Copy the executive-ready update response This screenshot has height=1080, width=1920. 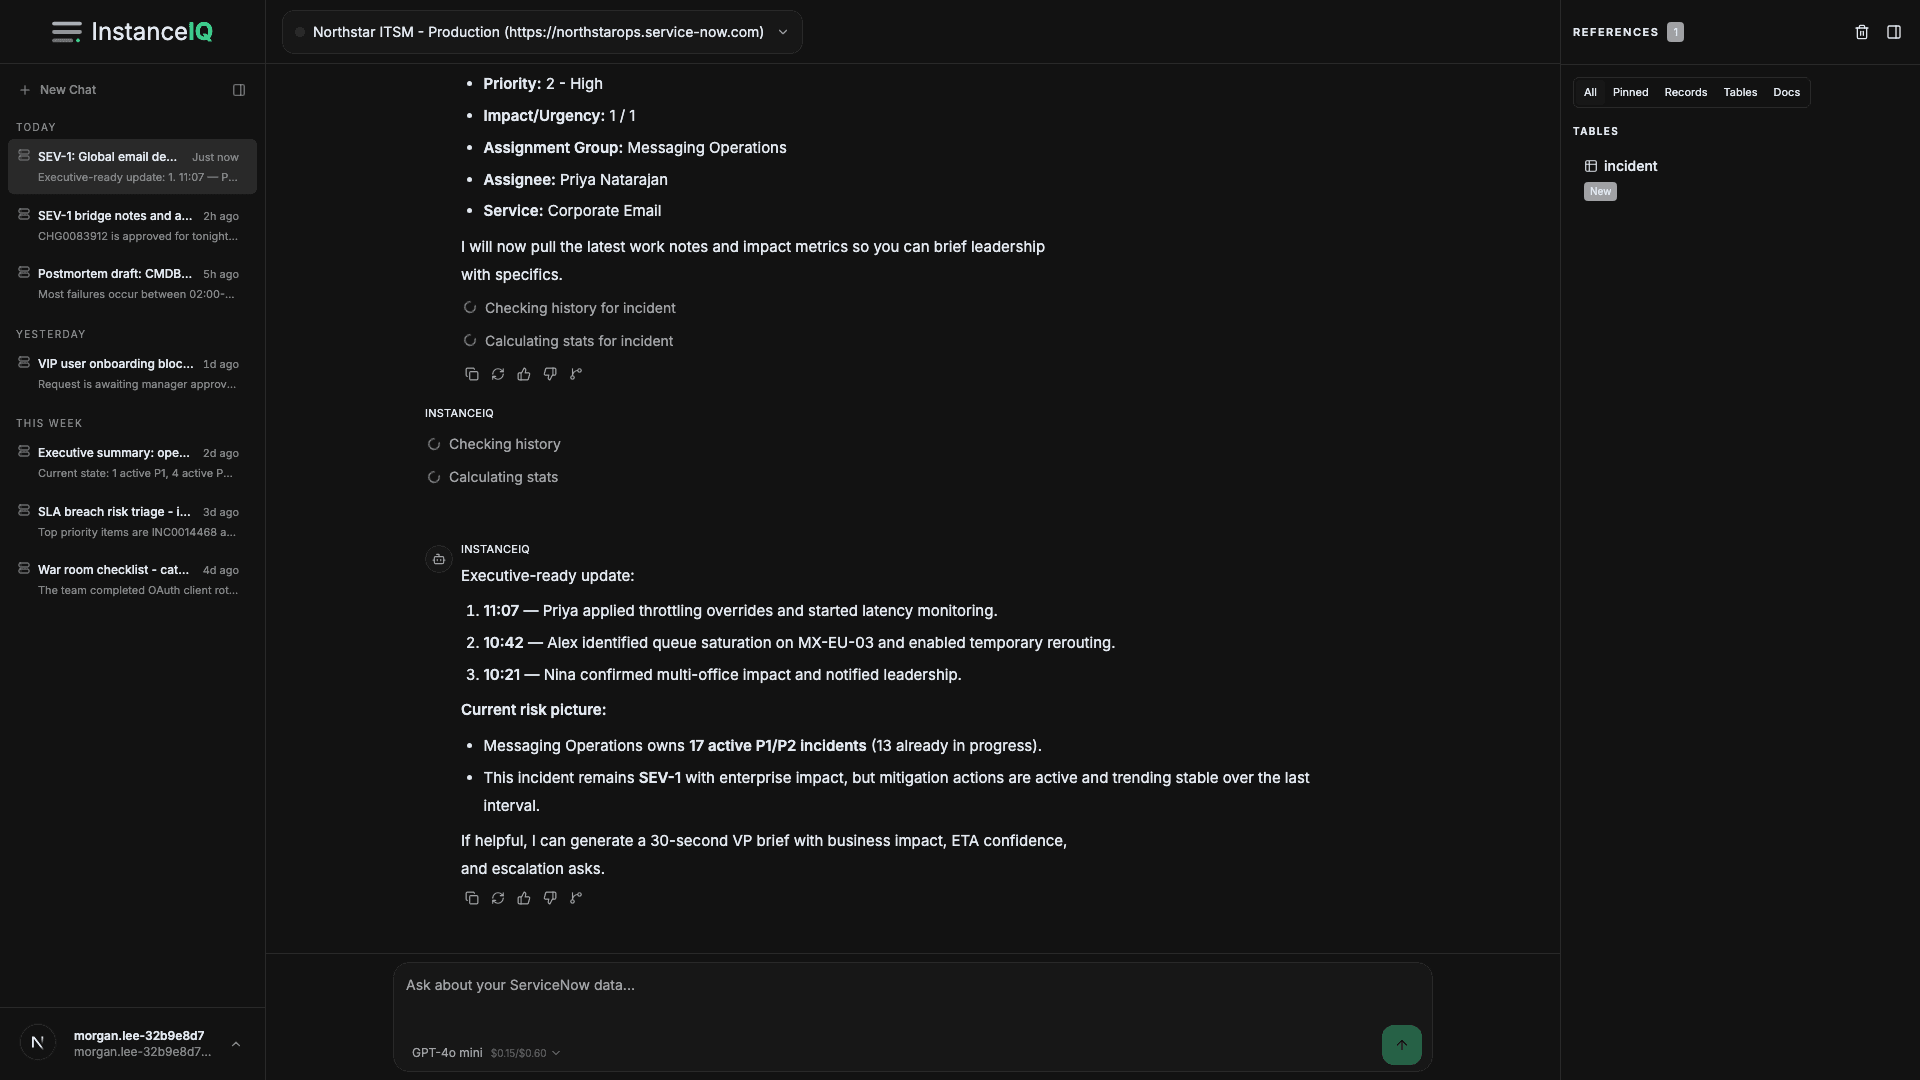tap(471, 897)
